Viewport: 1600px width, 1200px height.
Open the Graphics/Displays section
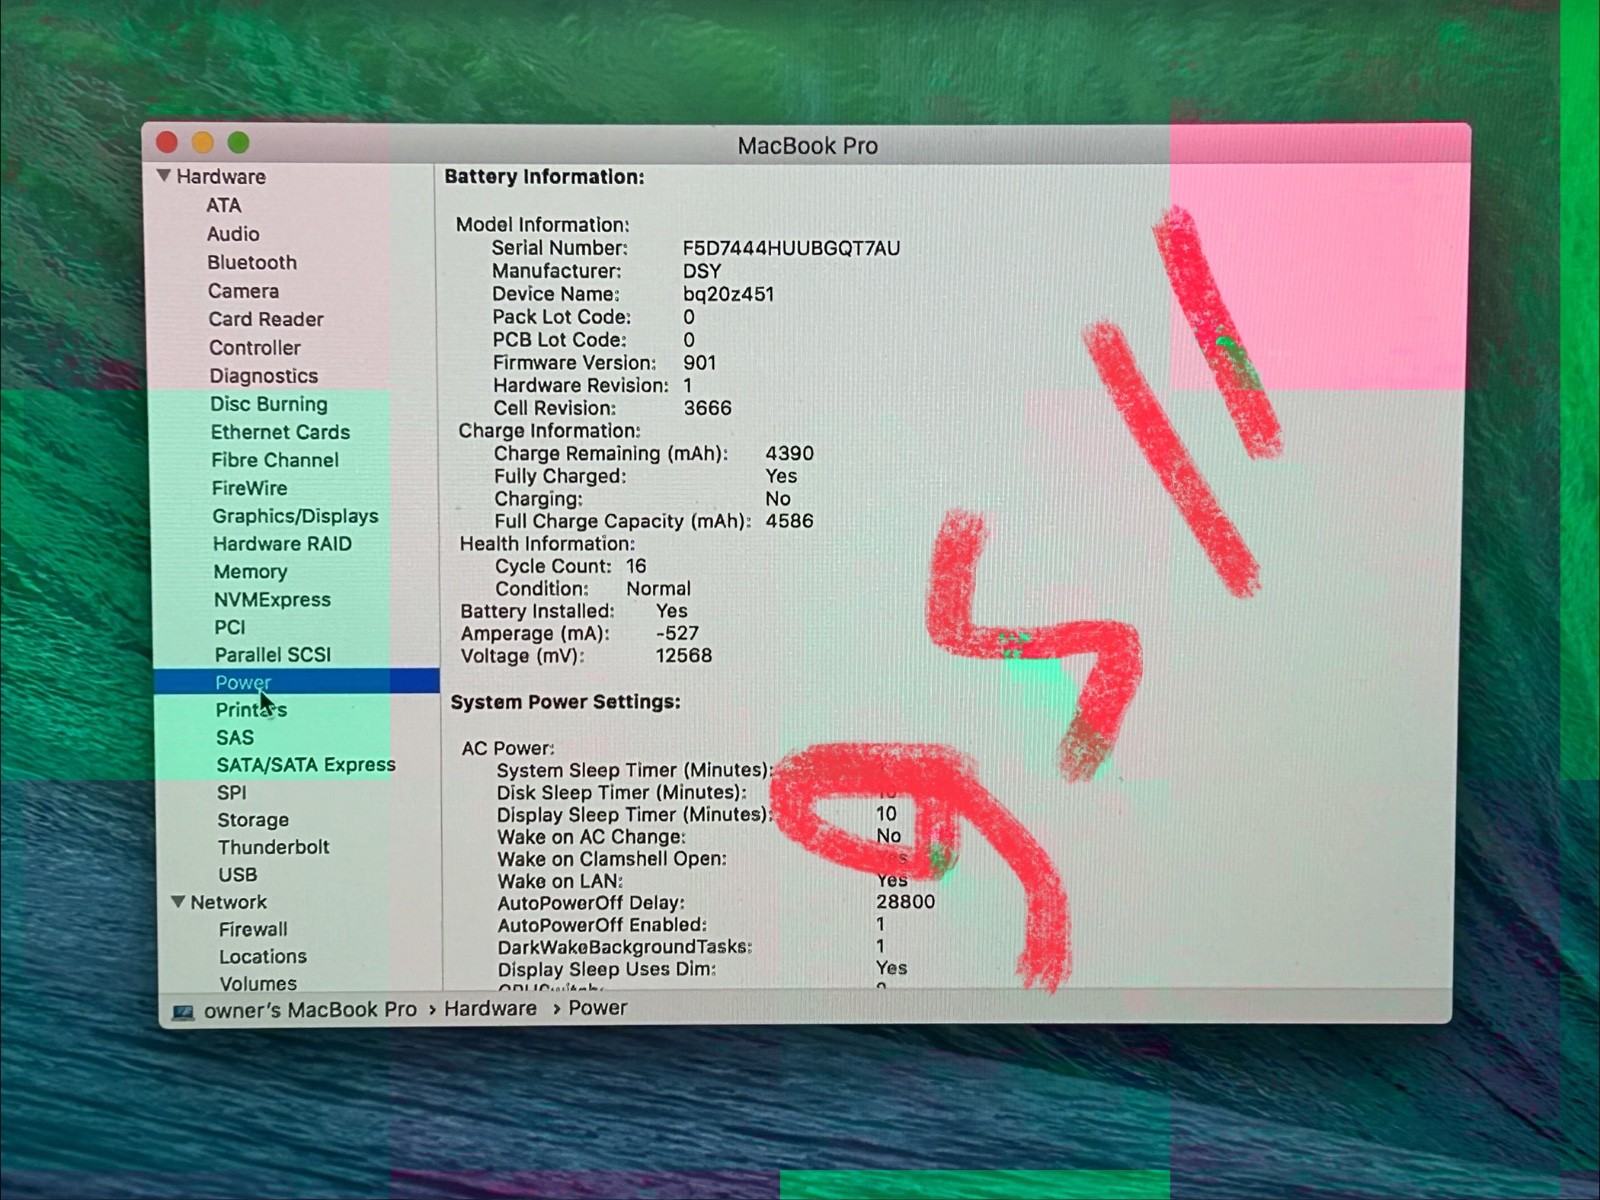296,516
